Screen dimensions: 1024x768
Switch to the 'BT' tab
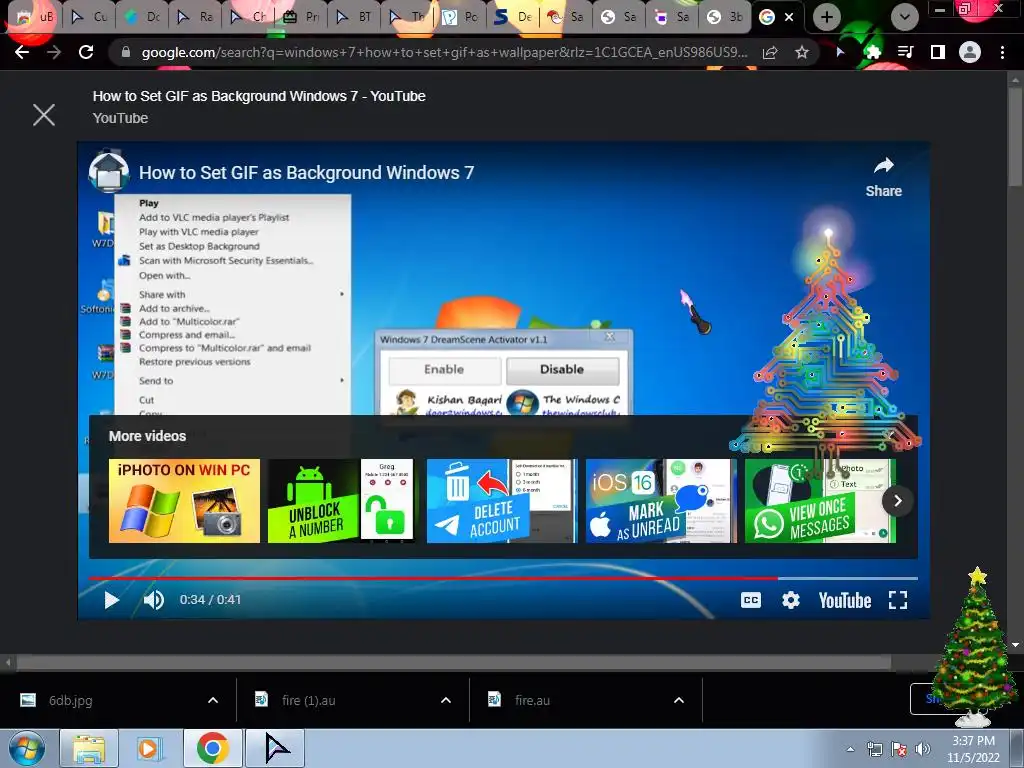[354, 17]
